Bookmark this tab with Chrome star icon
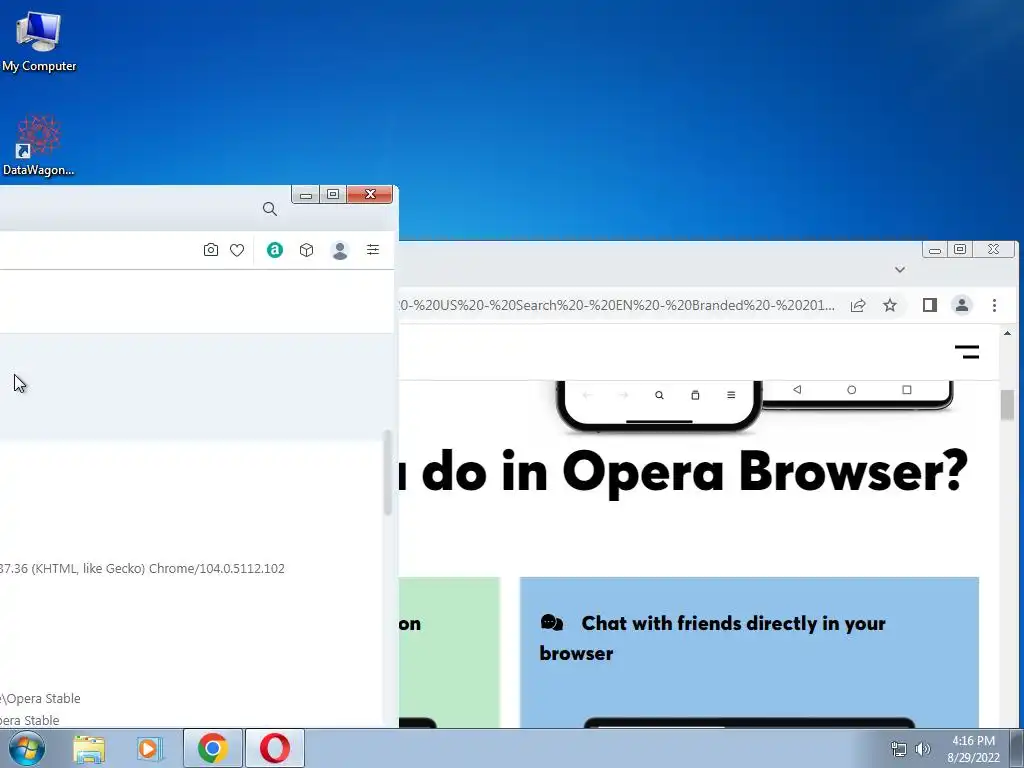The image size is (1024, 768). click(889, 305)
